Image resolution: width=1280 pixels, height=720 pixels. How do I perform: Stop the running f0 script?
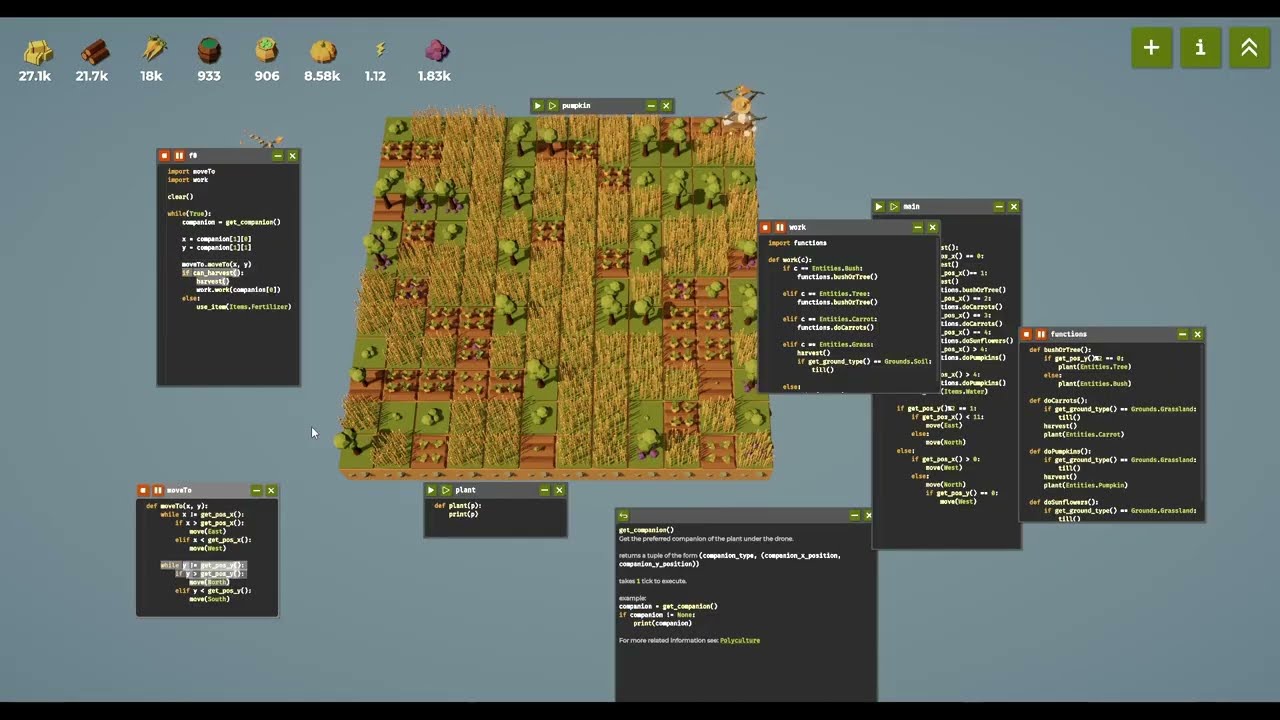click(164, 156)
